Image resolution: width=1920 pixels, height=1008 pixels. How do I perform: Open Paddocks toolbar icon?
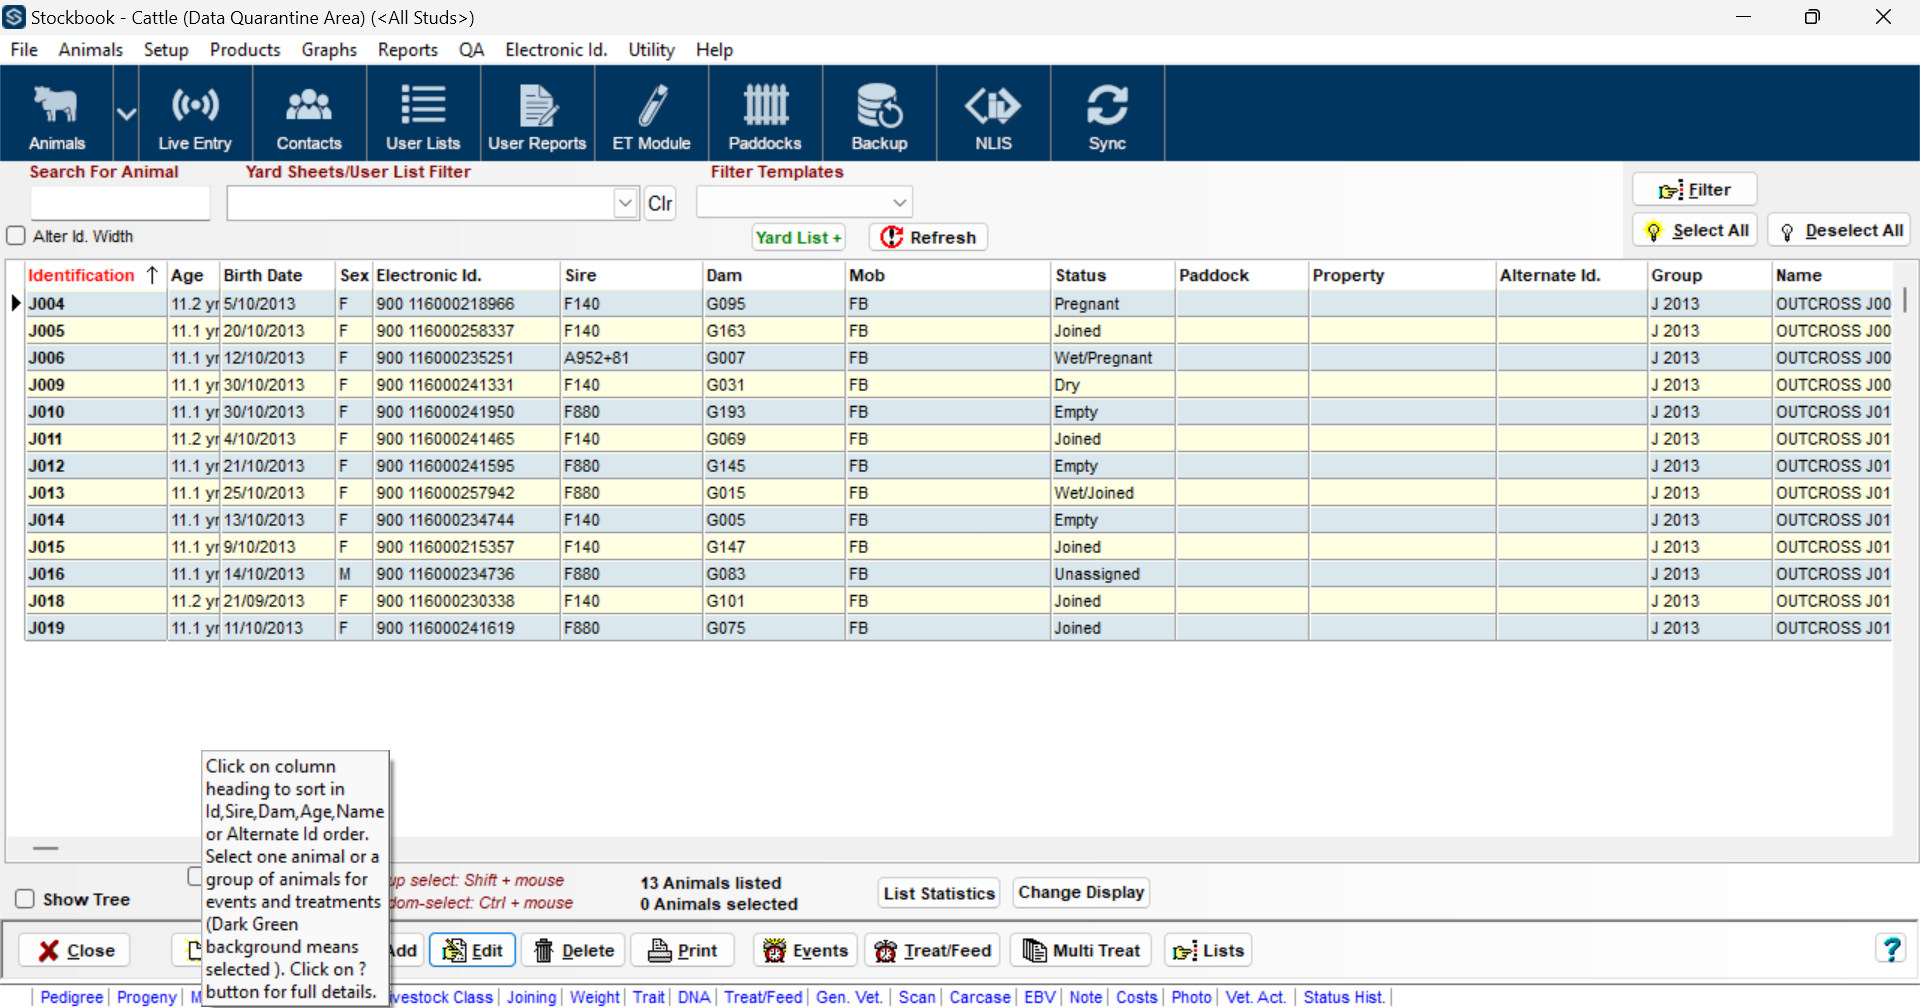pyautogui.click(x=765, y=115)
